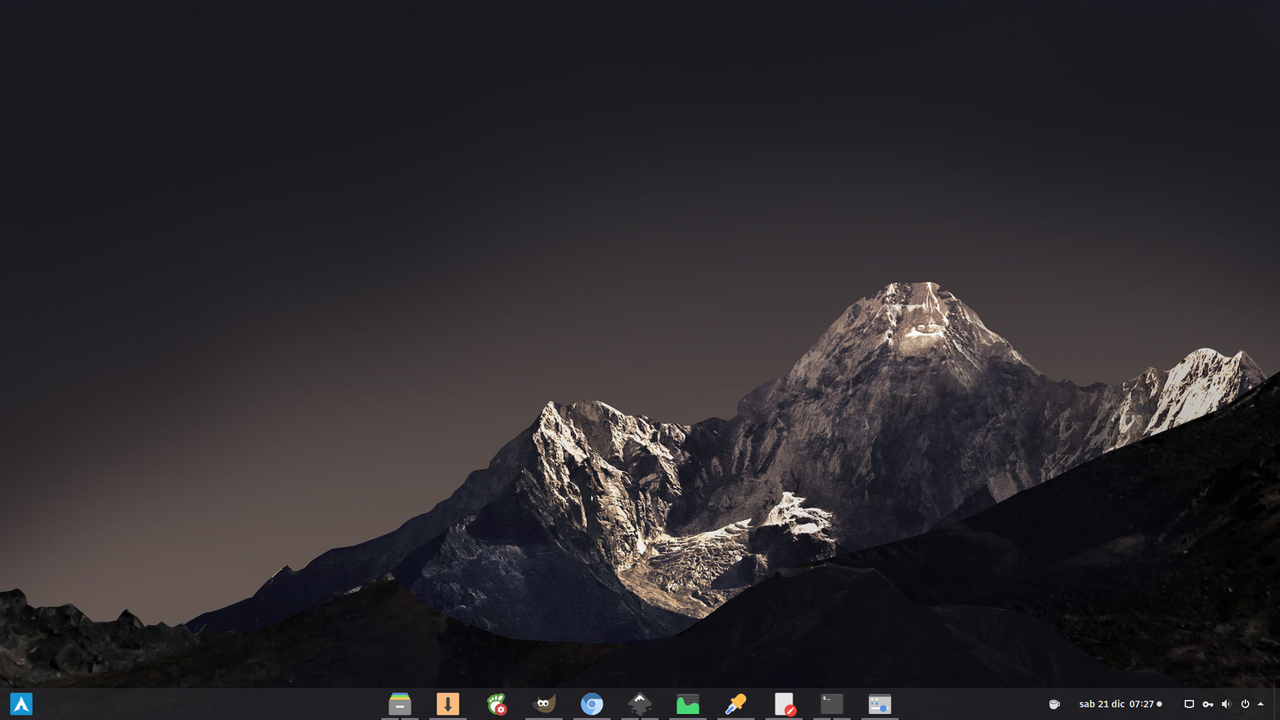Open the volume speaker control

tap(1226, 704)
